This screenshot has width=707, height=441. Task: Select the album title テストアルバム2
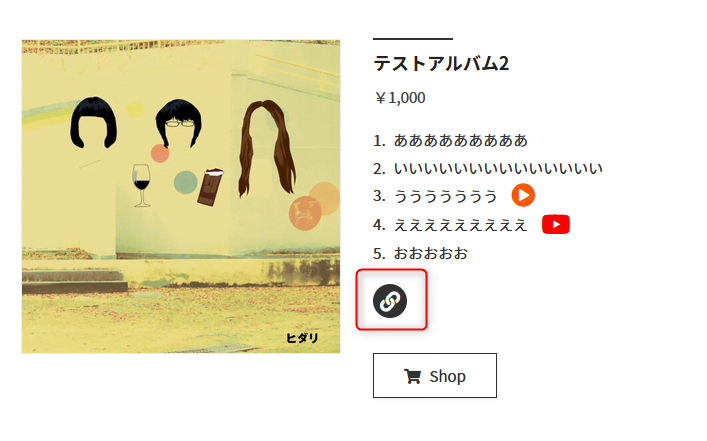[x=441, y=63]
